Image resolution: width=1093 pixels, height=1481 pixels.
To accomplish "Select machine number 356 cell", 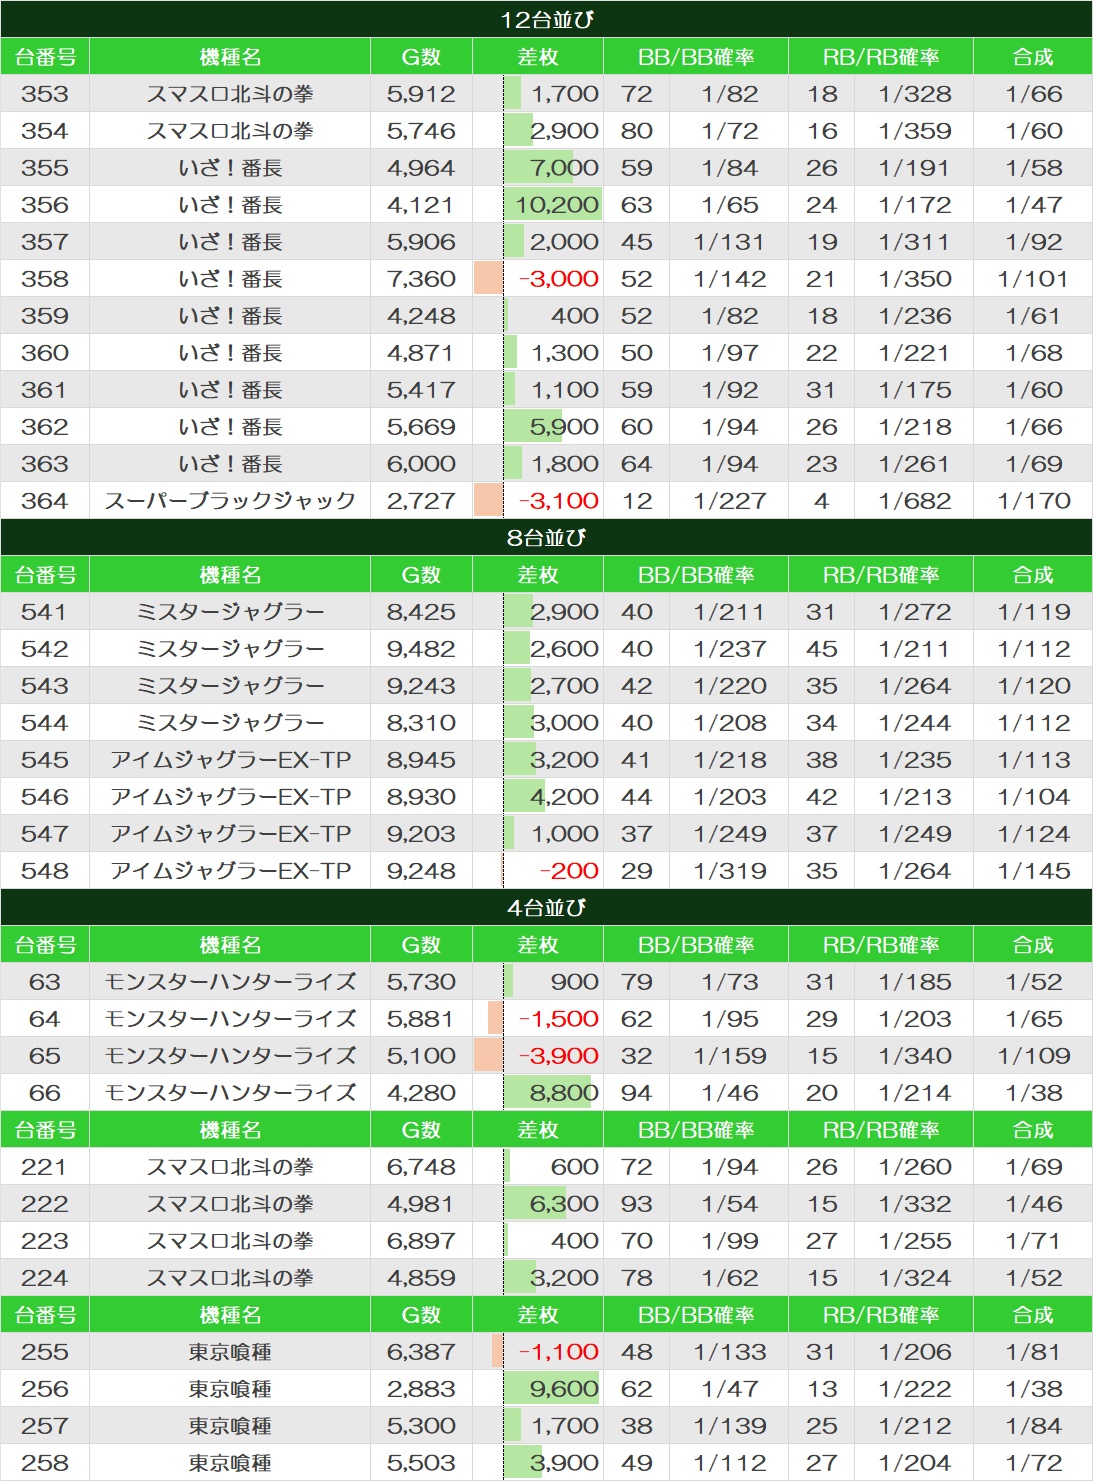I will (45, 205).
